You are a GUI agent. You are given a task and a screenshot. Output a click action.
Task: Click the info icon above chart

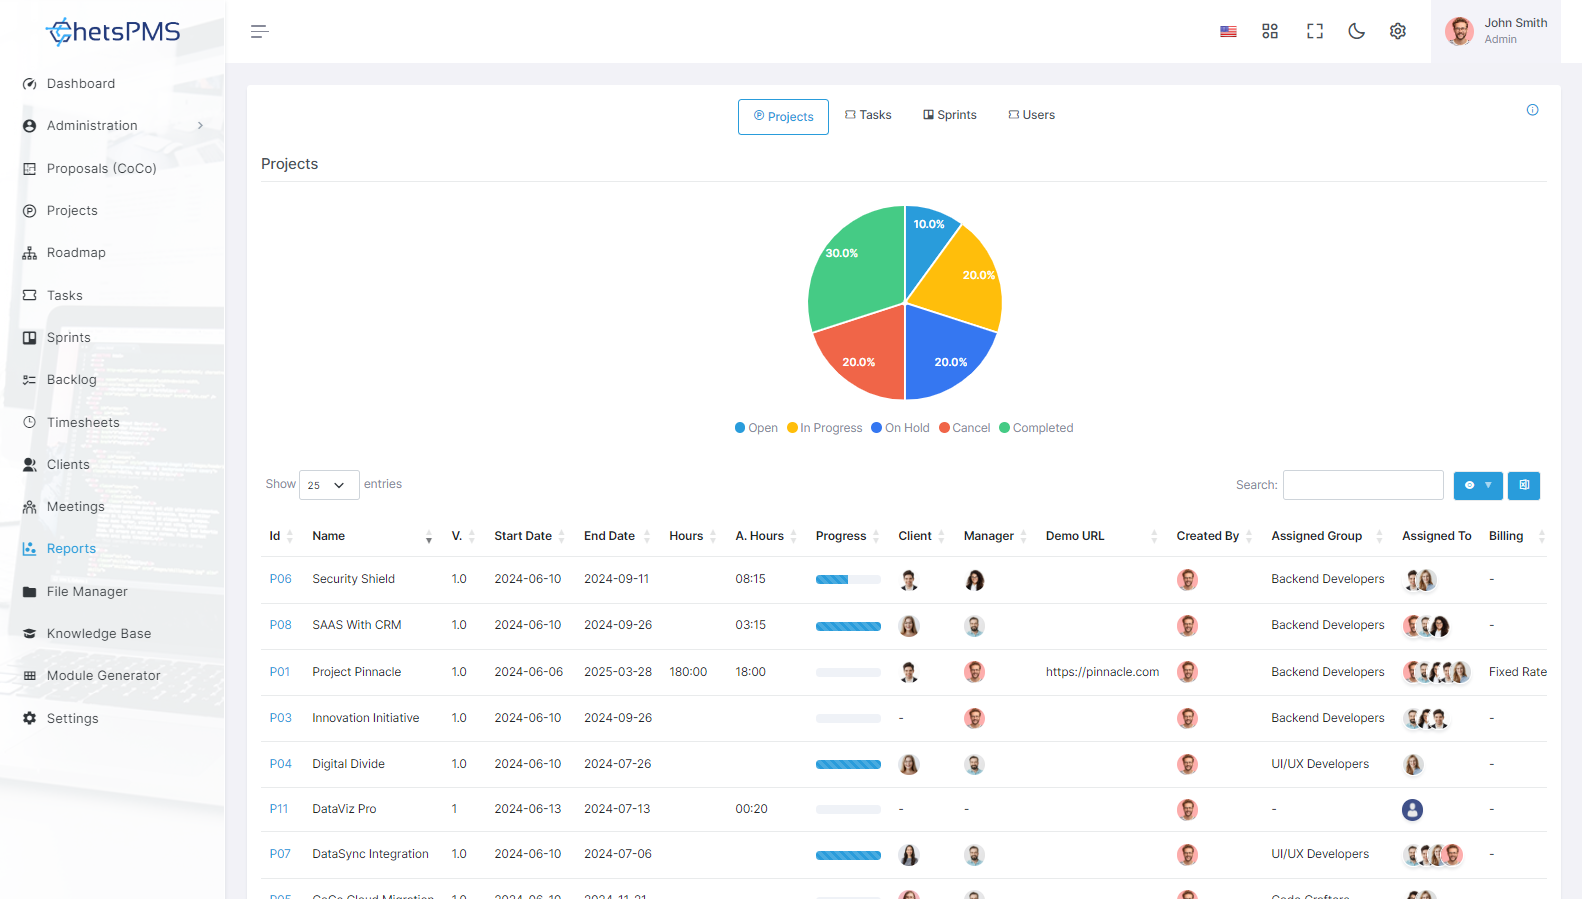[x=1532, y=110]
